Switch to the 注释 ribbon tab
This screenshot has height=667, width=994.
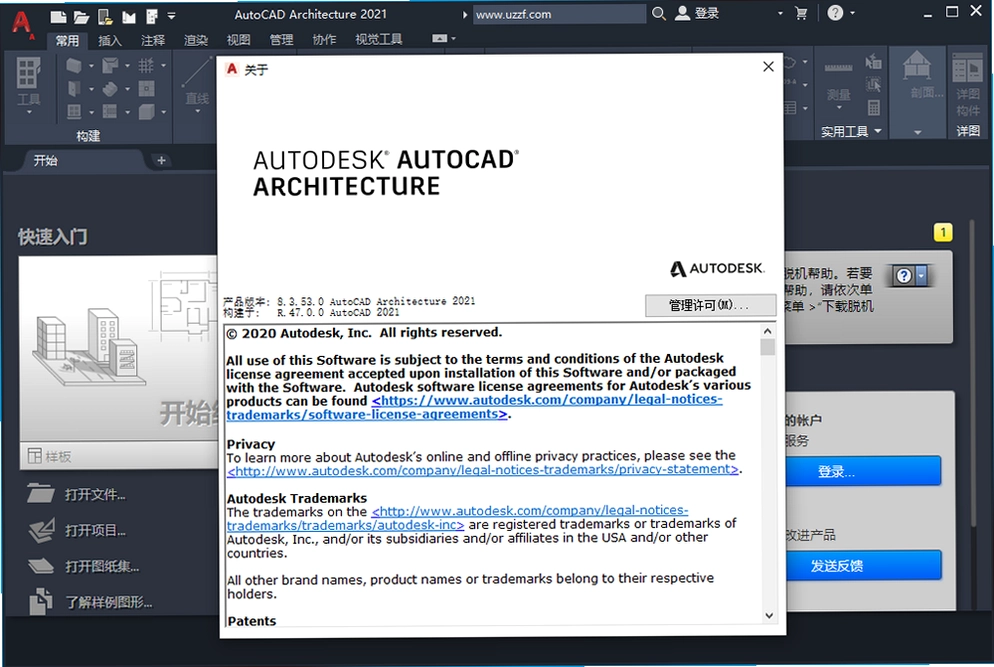coord(153,40)
